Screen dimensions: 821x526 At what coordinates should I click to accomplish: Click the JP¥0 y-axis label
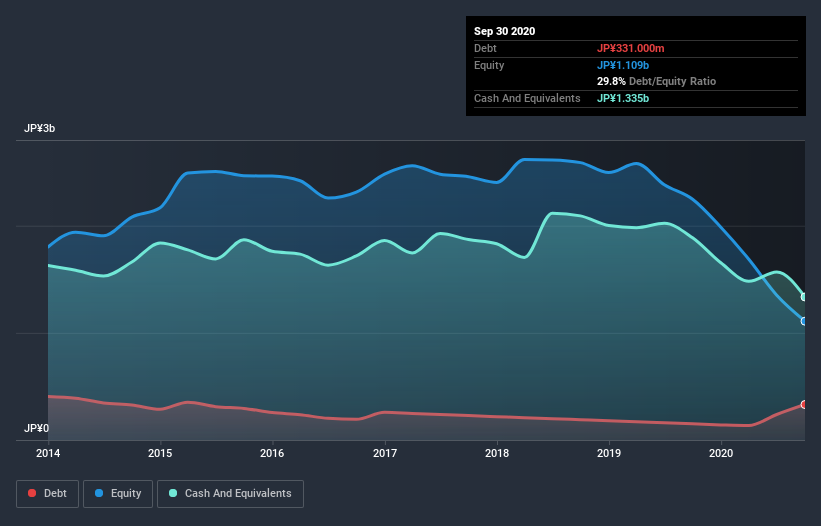click(37, 429)
